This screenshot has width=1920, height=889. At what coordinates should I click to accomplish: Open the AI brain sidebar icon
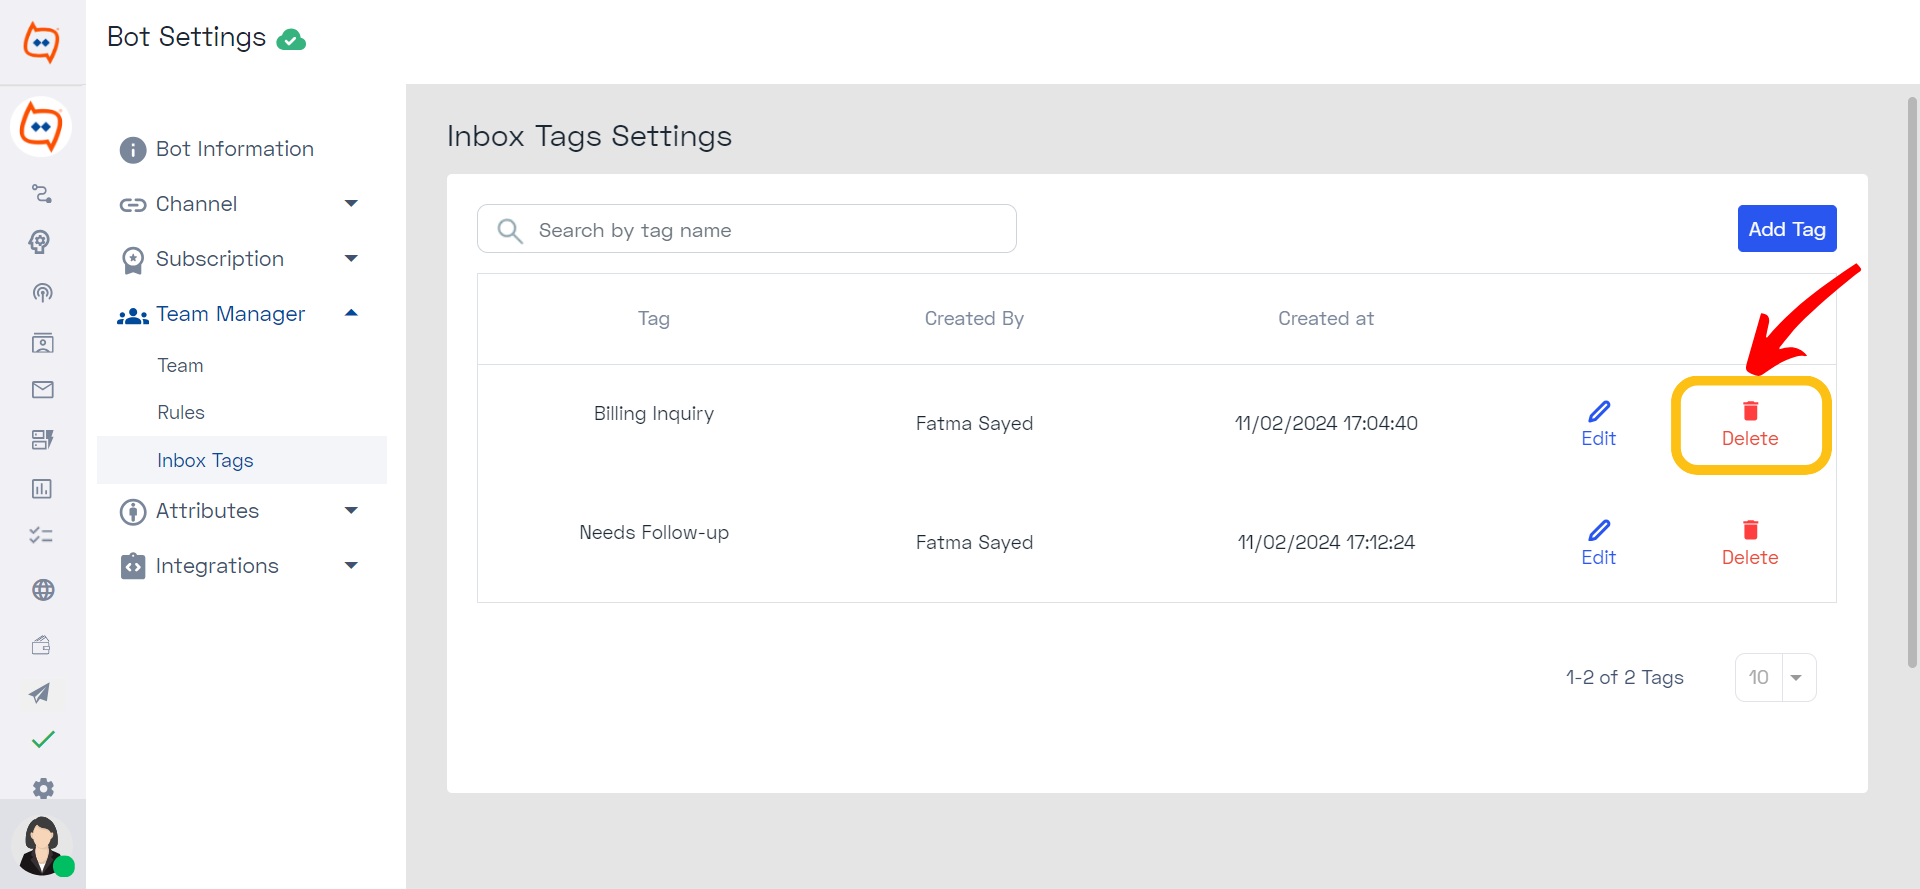coord(40,242)
